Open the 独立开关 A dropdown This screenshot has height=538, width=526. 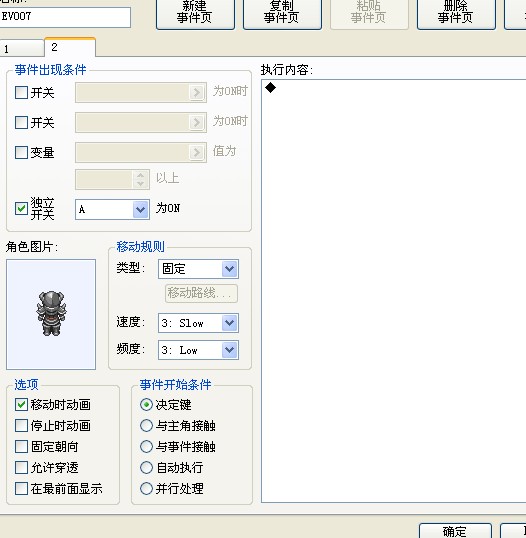(x=112, y=209)
